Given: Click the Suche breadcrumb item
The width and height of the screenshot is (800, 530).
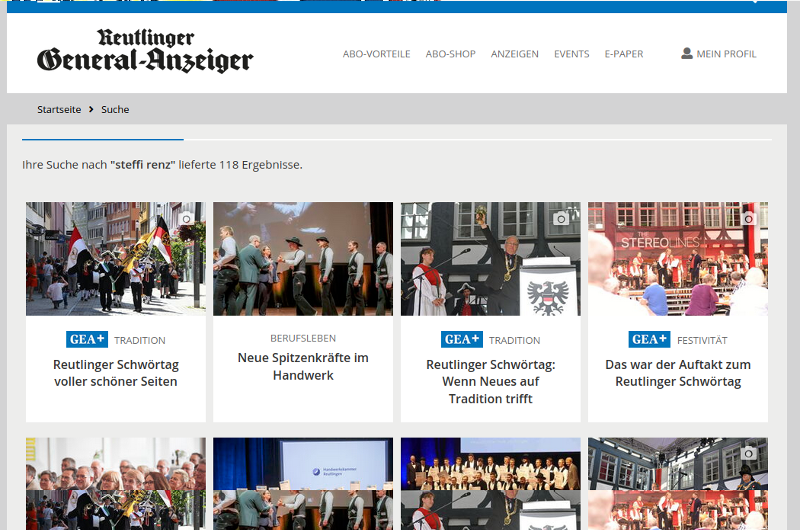Looking at the screenshot, I should (x=115, y=109).
